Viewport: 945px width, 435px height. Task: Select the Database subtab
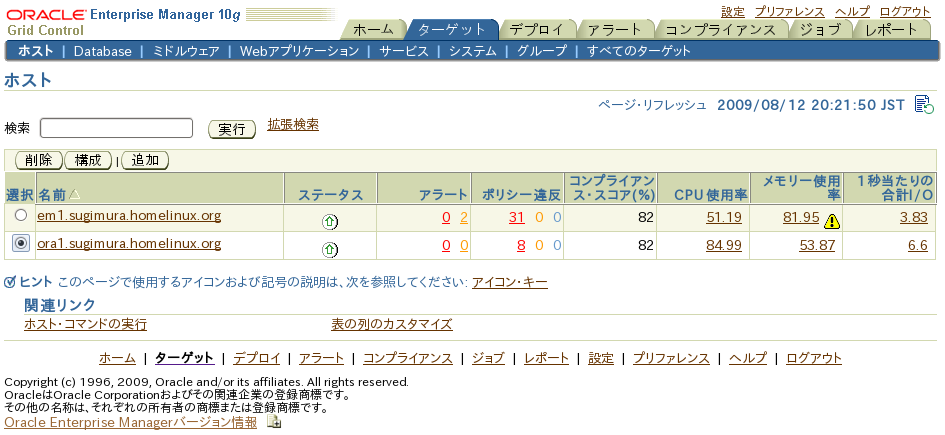click(x=102, y=51)
